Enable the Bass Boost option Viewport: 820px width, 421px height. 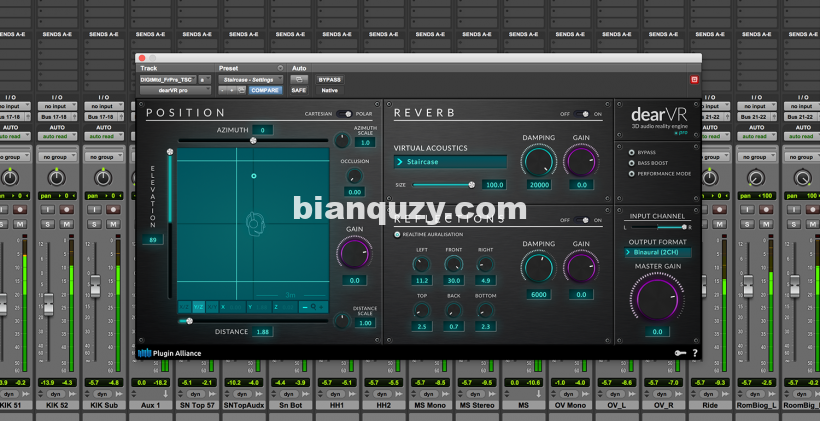632,163
